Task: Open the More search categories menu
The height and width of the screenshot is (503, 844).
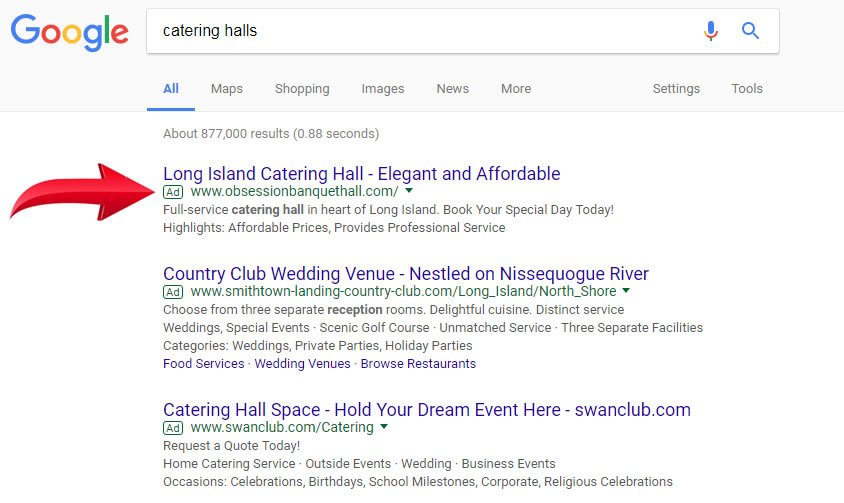Action: click(x=516, y=89)
